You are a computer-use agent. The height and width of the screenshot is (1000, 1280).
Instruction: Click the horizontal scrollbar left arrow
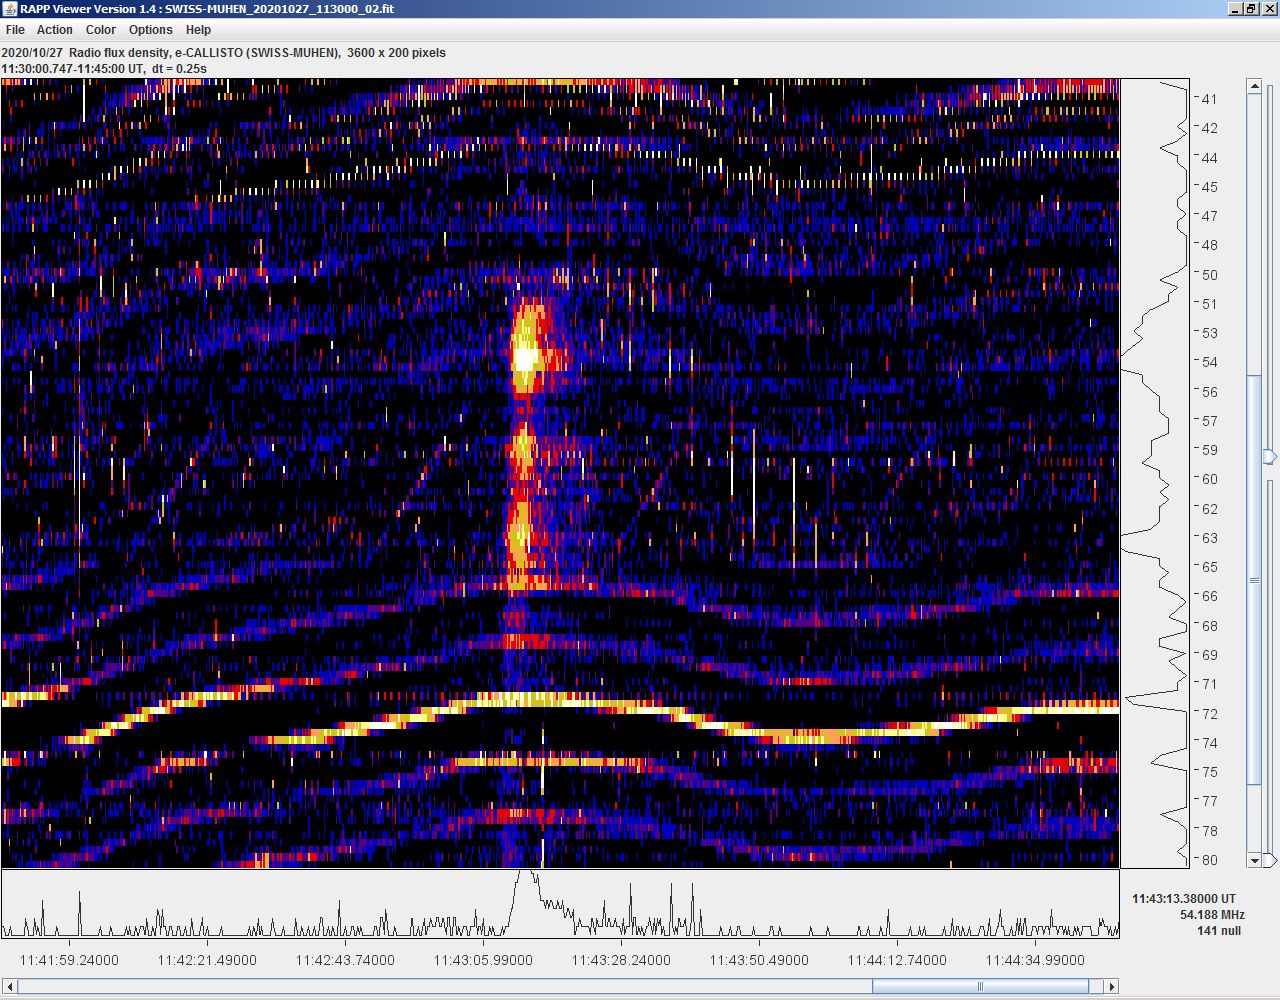[9, 987]
